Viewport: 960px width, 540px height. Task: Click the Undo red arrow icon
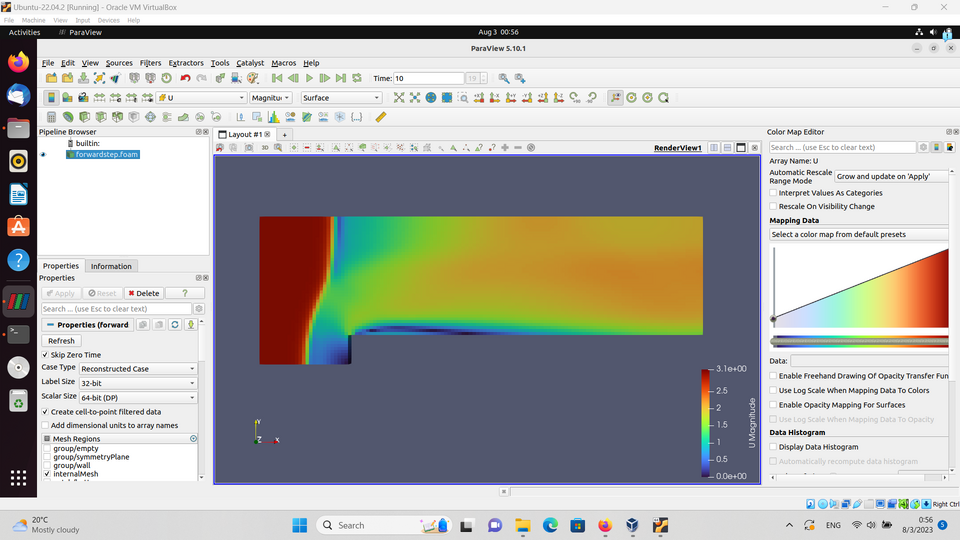coord(185,78)
